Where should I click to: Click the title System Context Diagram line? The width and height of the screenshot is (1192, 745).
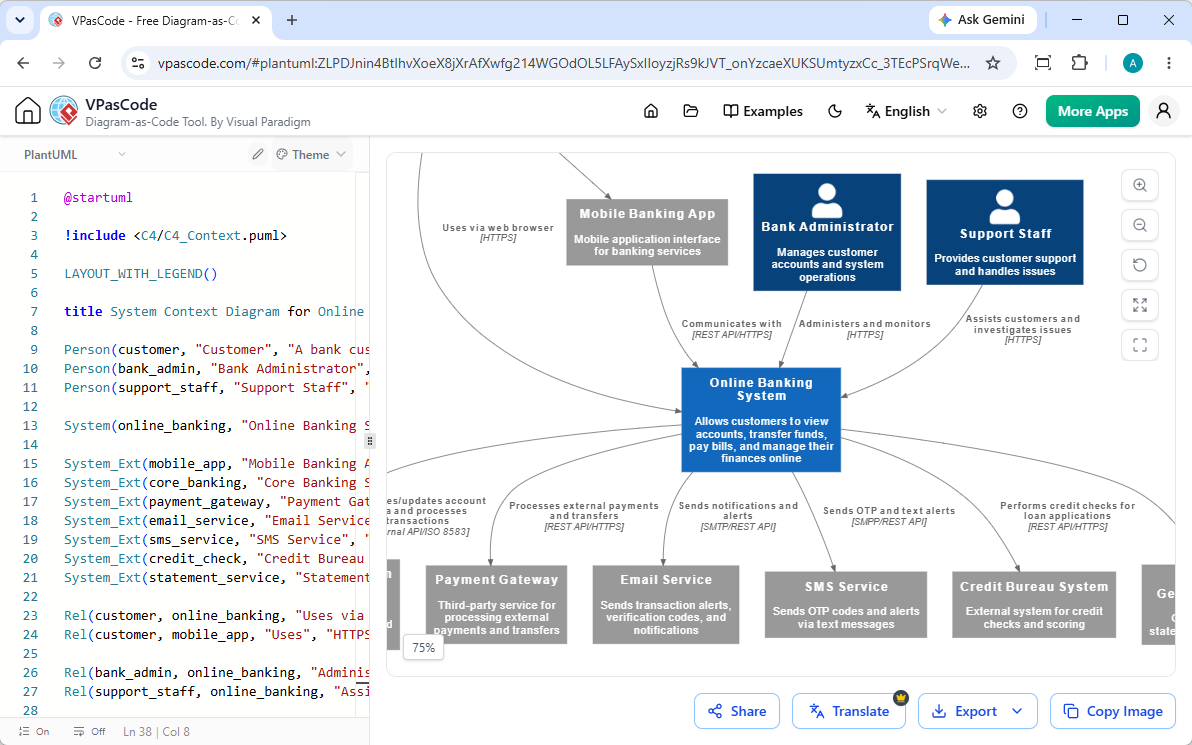tap(214, 312)
